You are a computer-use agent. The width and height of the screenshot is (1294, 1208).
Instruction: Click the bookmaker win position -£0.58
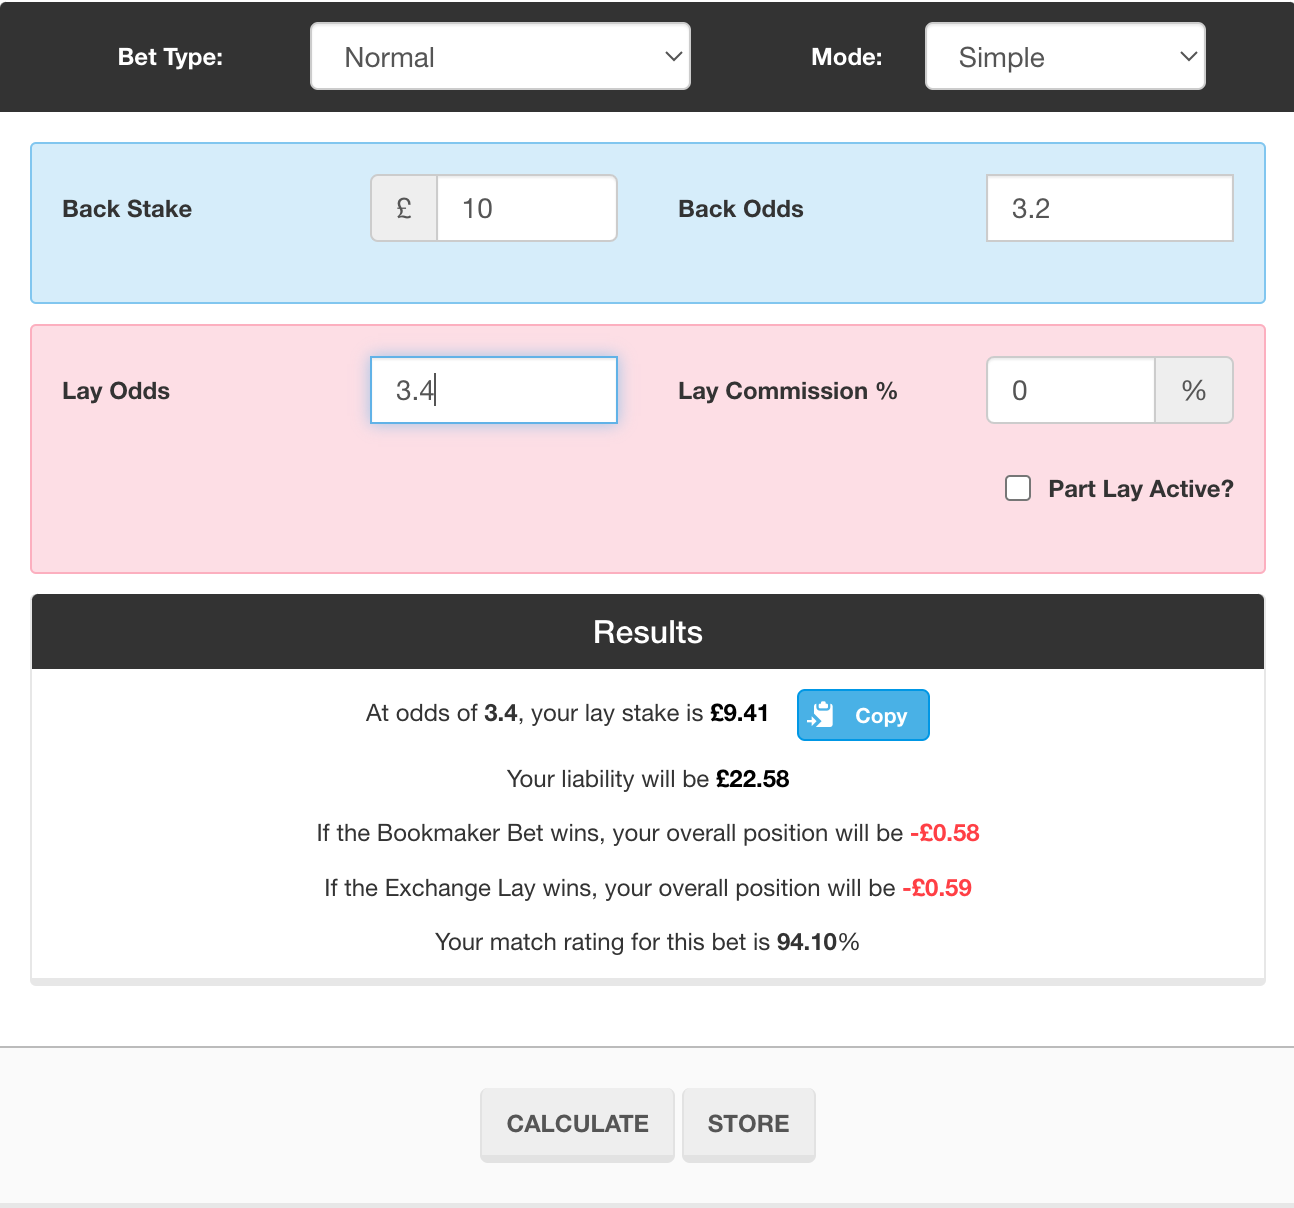[944, 833]
